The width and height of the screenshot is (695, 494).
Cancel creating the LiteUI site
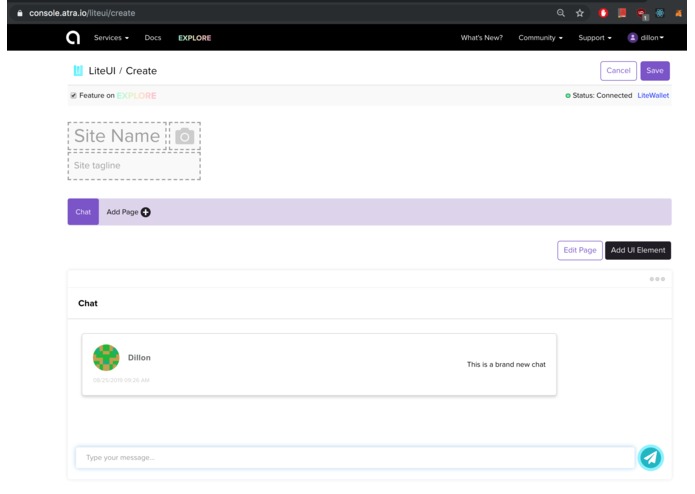pyautogui.click(x=618, y=71)
